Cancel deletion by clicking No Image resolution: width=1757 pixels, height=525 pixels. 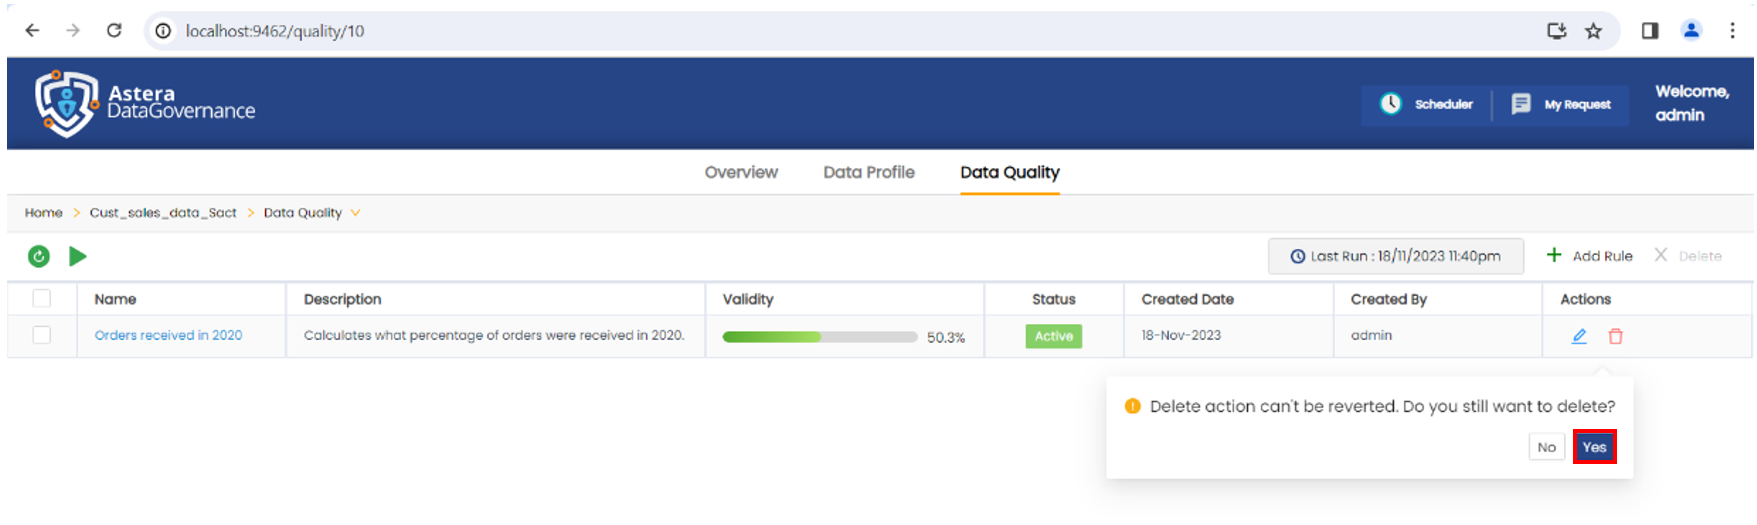(1546, 447)
